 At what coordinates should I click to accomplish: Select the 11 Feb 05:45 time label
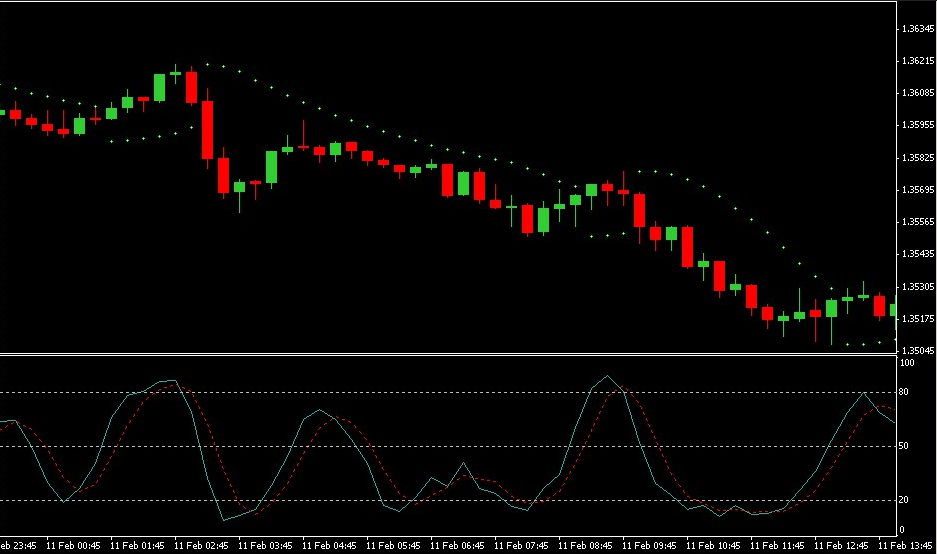click(x=393, y=546)
